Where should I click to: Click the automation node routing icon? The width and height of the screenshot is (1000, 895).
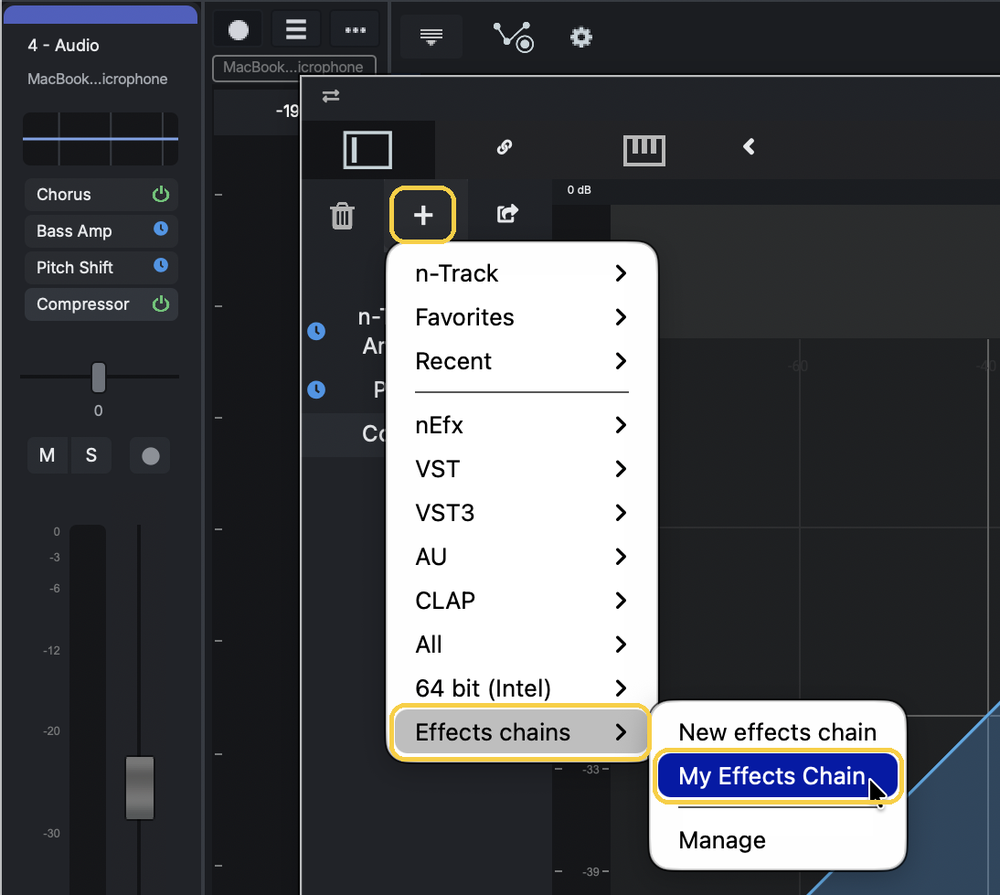[513, 37]
